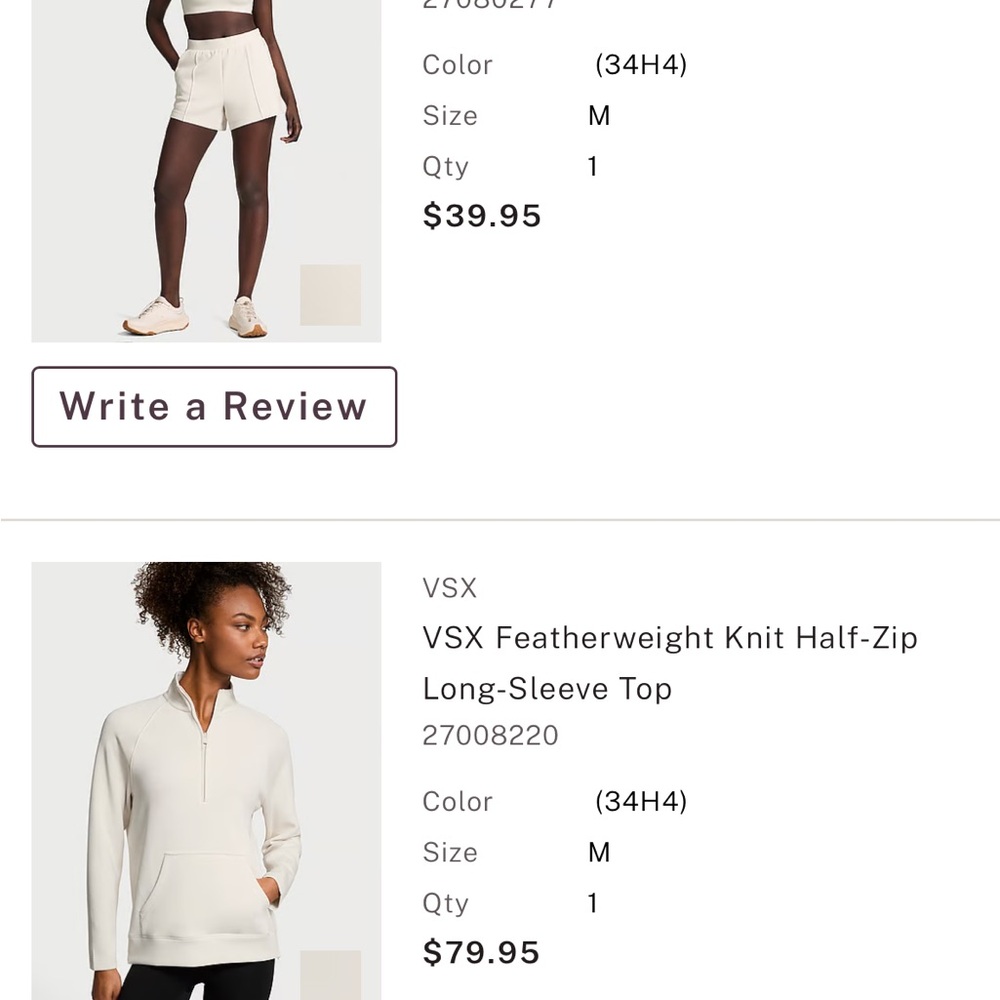Click the Write a Review button
This screenshot has width=1000, height=1000.
click(x=214, y=406)
